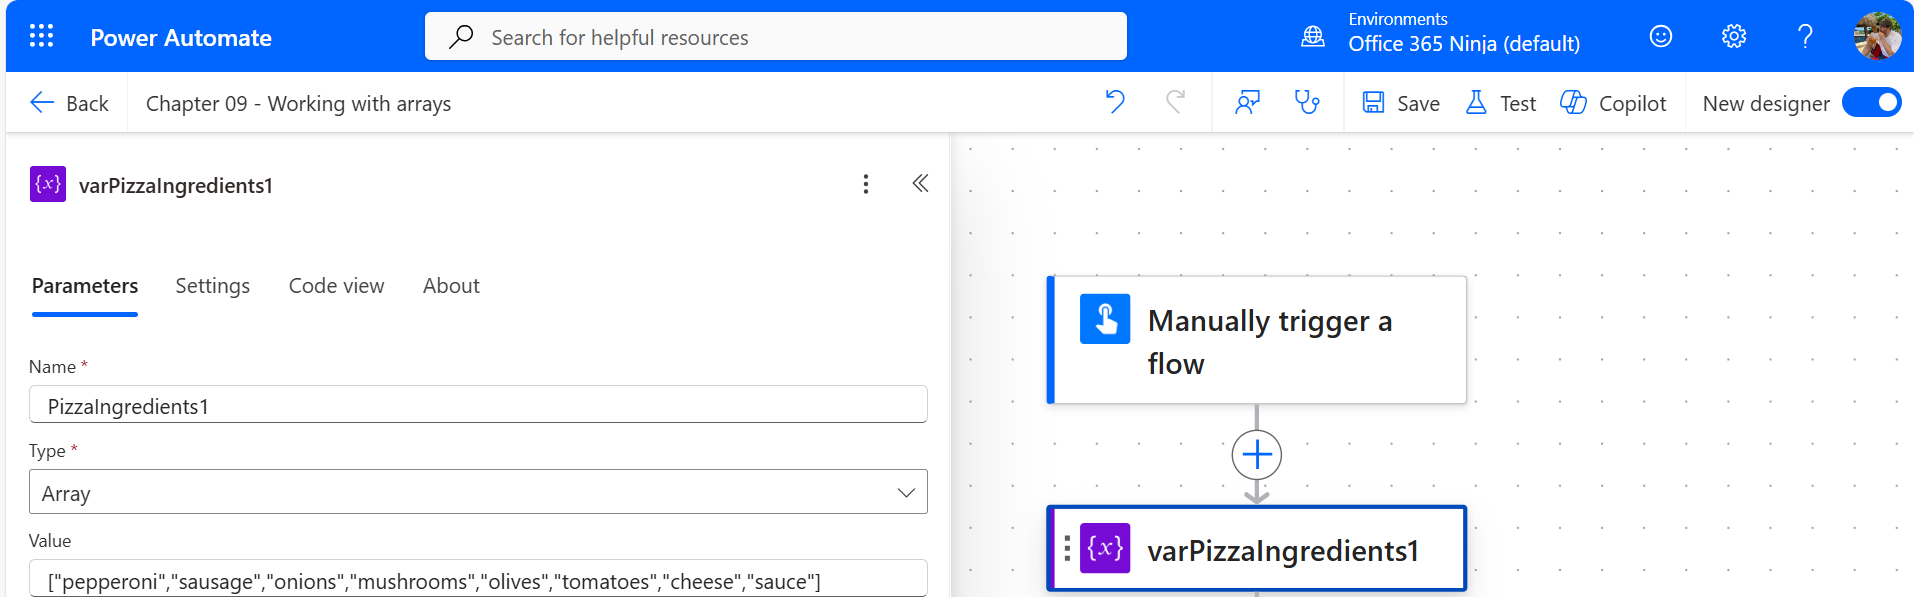Click the send feedback icon in toolbar
Screen dimensions: 1914x597
[1247, 102]
